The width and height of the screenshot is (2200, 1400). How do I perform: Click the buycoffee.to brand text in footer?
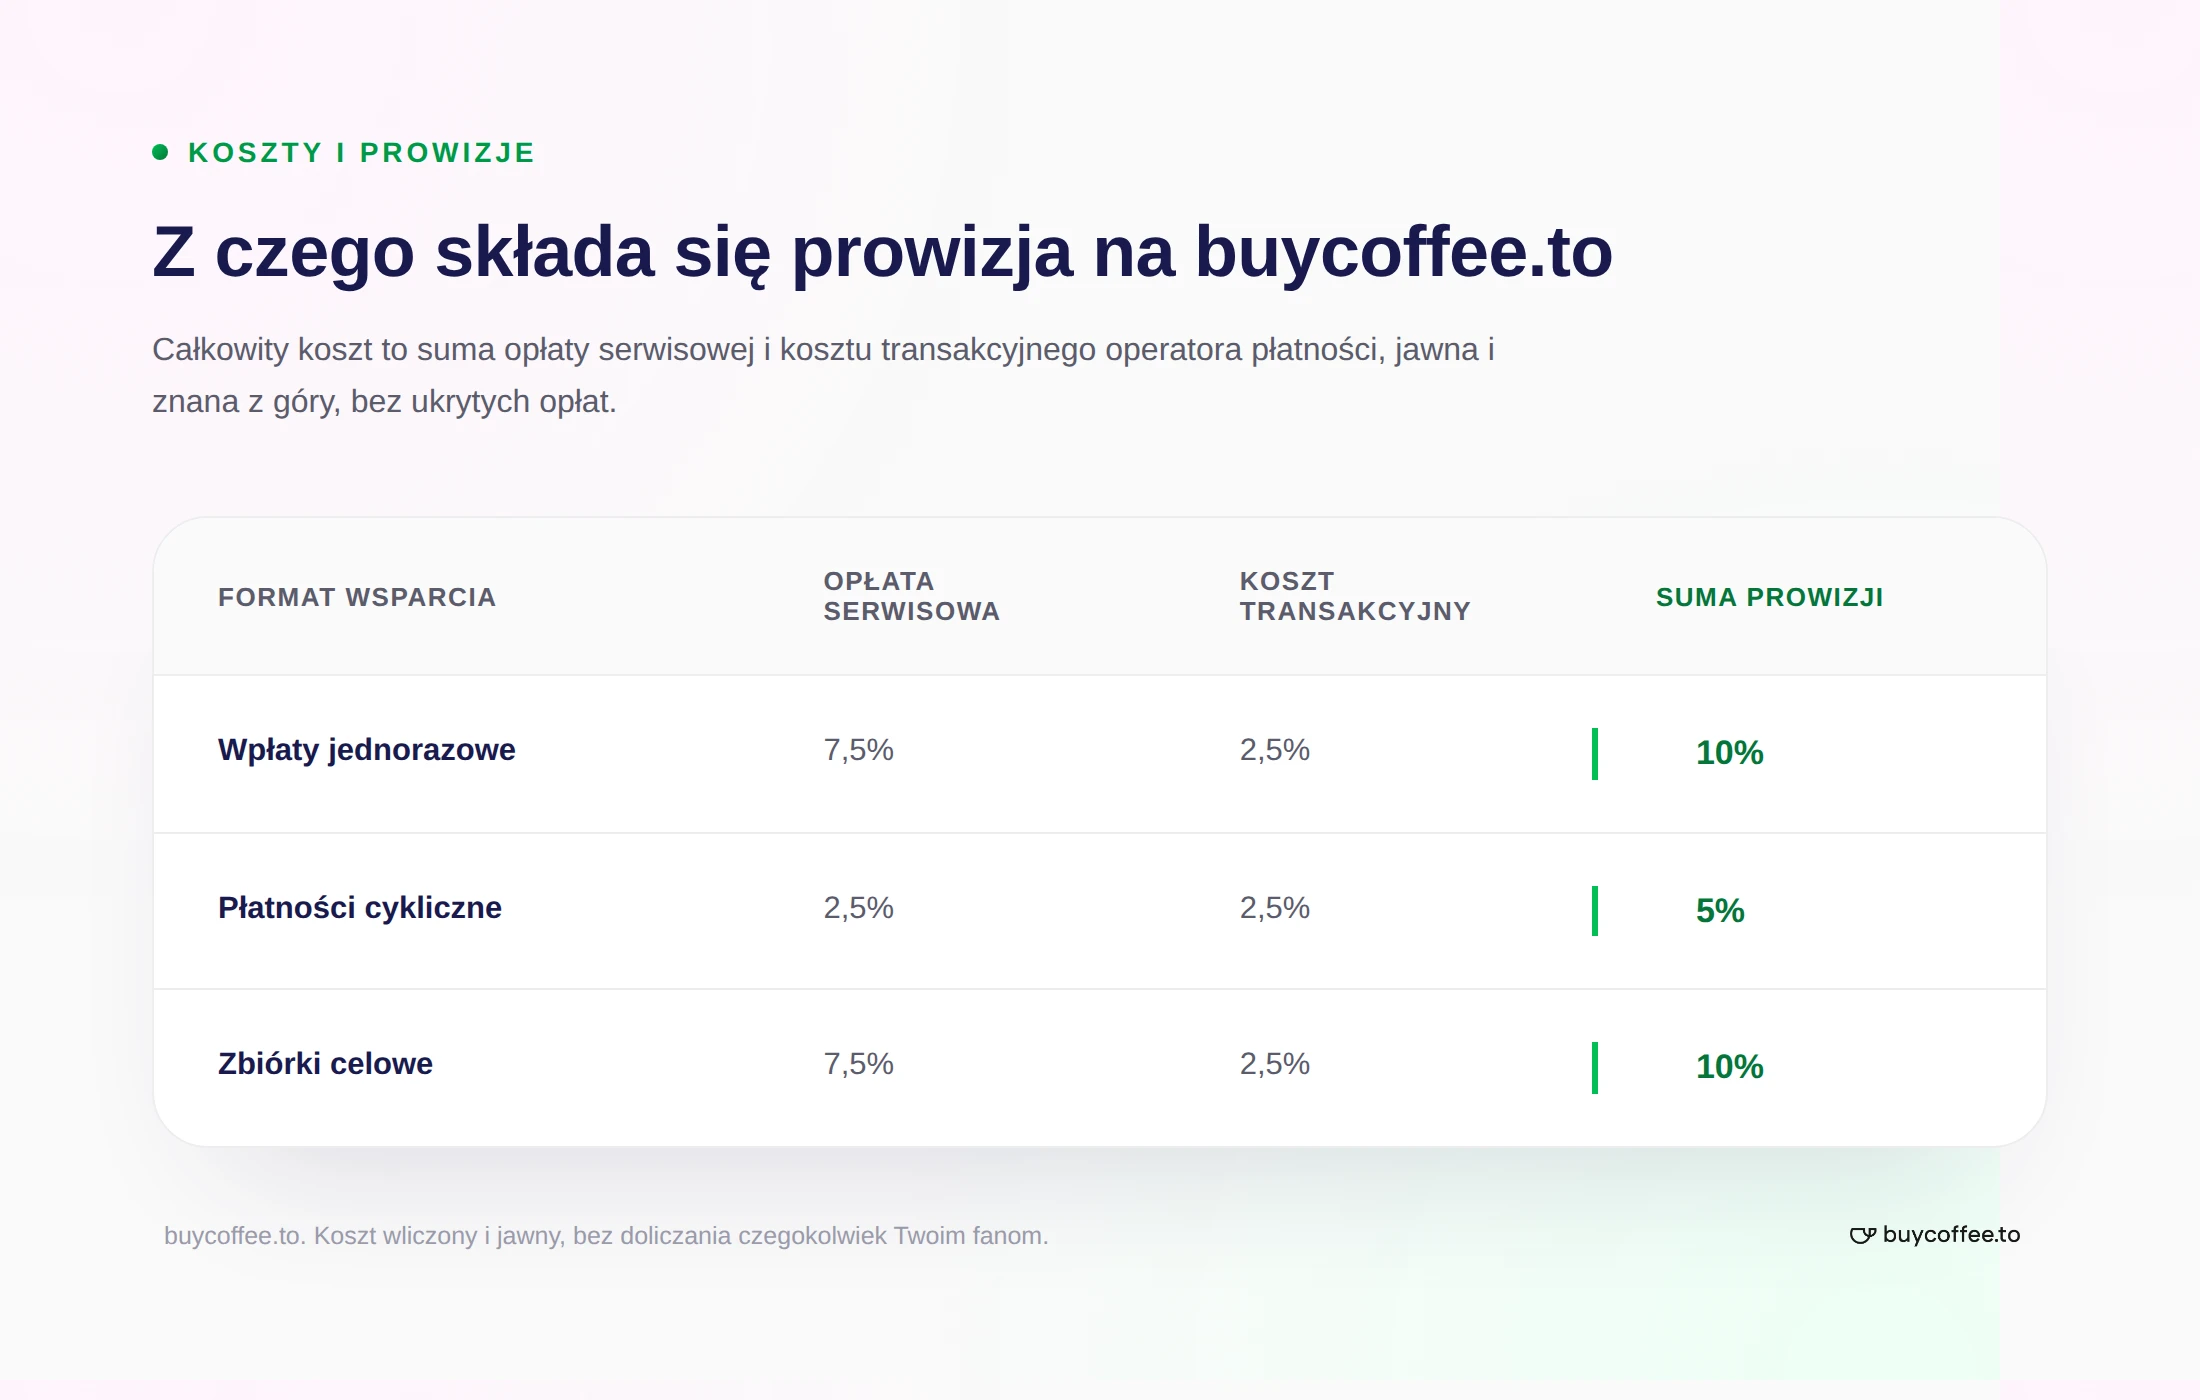pos(1951,1235)
